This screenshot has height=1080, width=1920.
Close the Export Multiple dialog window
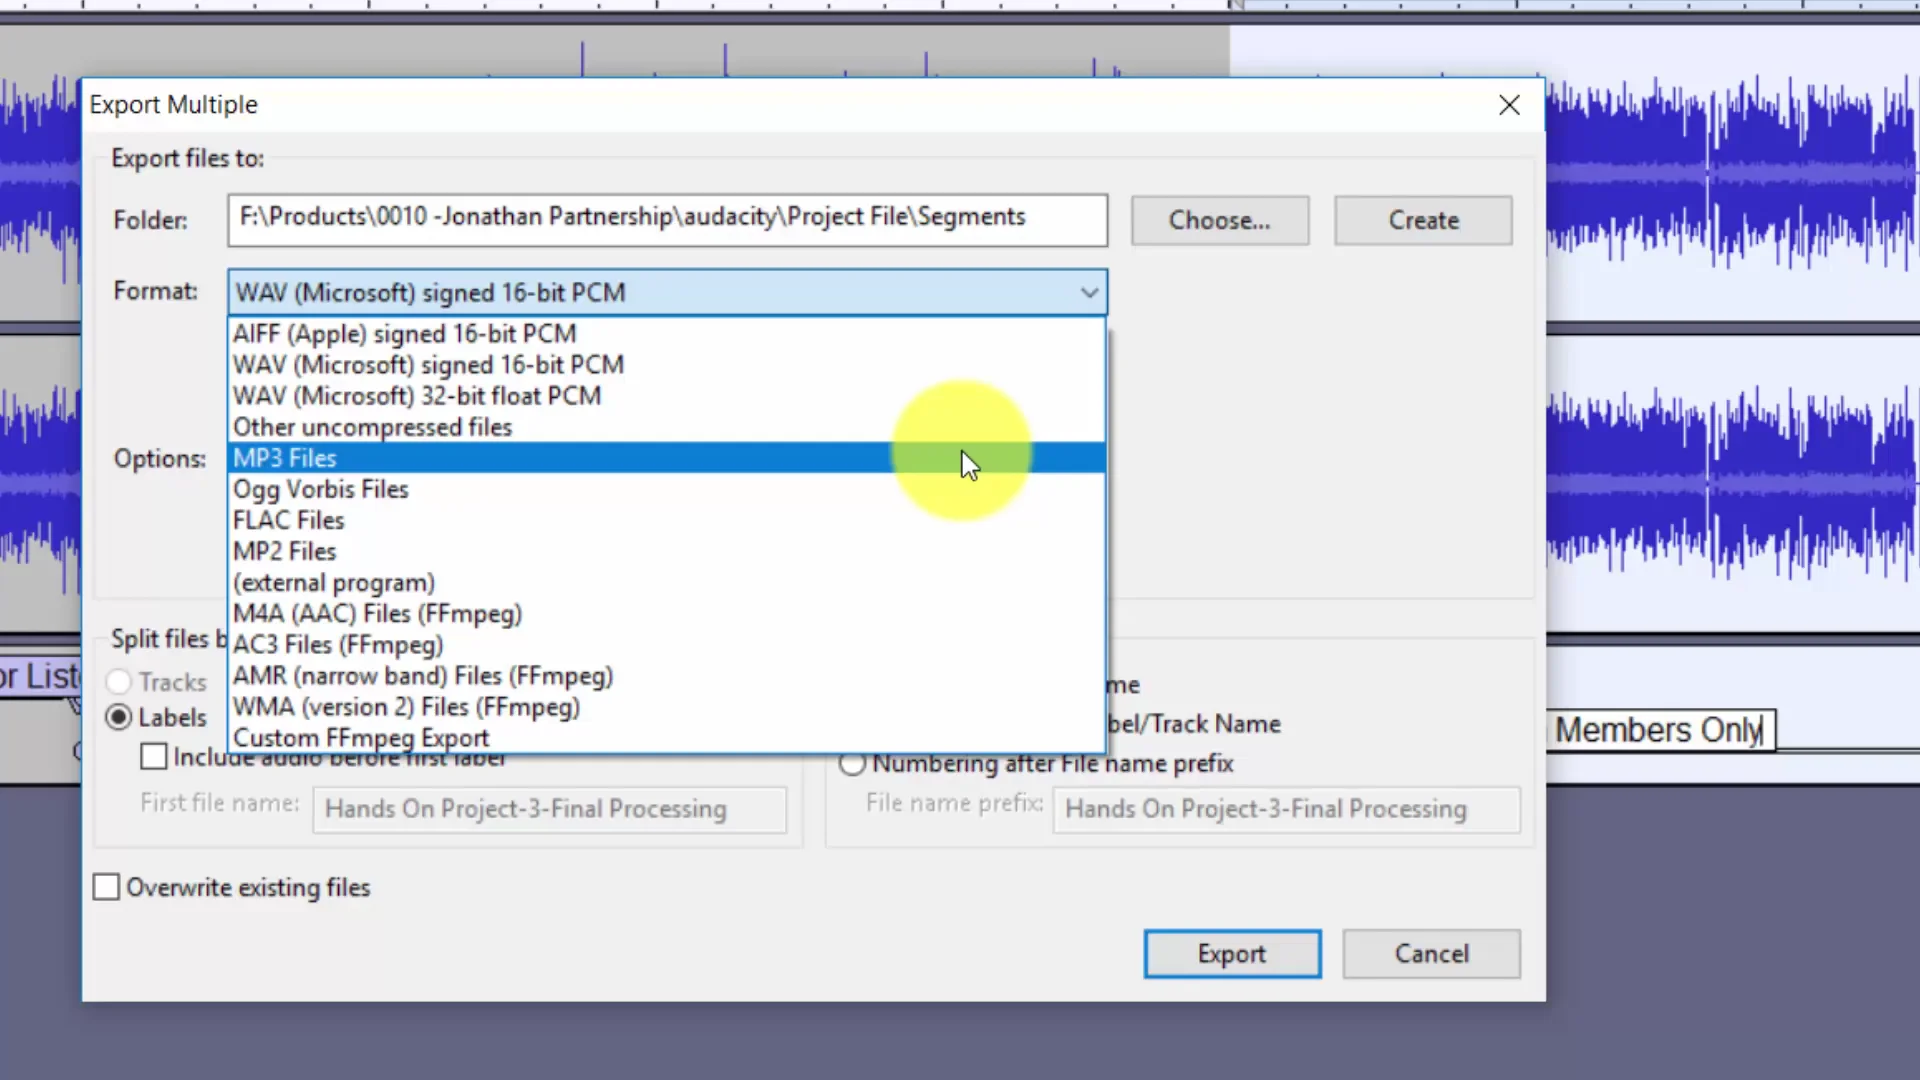[1510, 105]
